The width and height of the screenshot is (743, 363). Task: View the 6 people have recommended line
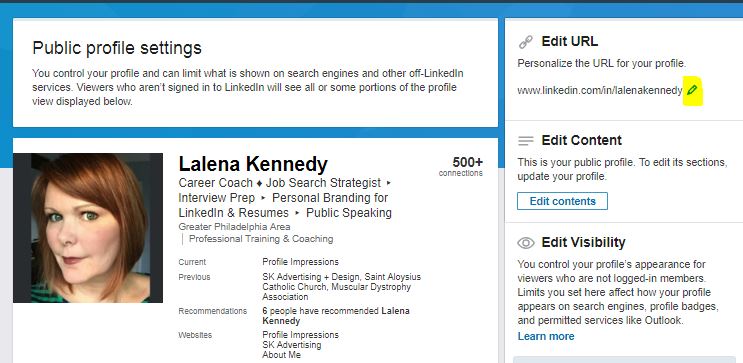tap(336, 316)
